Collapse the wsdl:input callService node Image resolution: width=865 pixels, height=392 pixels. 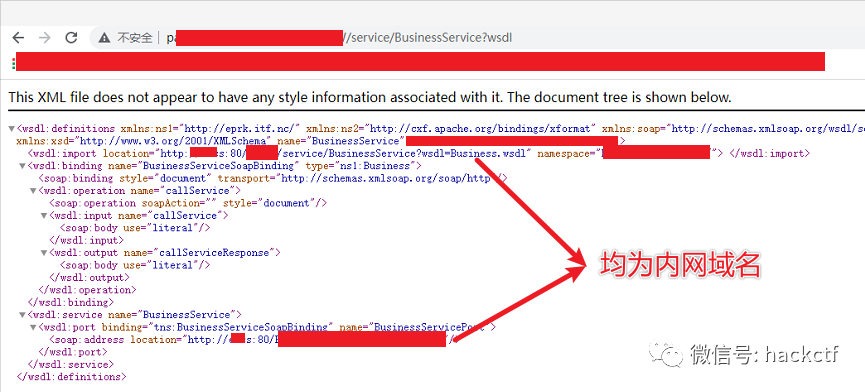[44, 216]
